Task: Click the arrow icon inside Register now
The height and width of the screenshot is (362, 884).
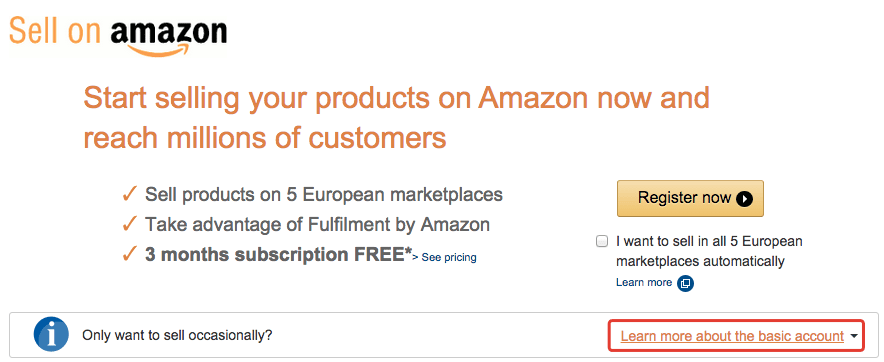Action: pos(744,198)
